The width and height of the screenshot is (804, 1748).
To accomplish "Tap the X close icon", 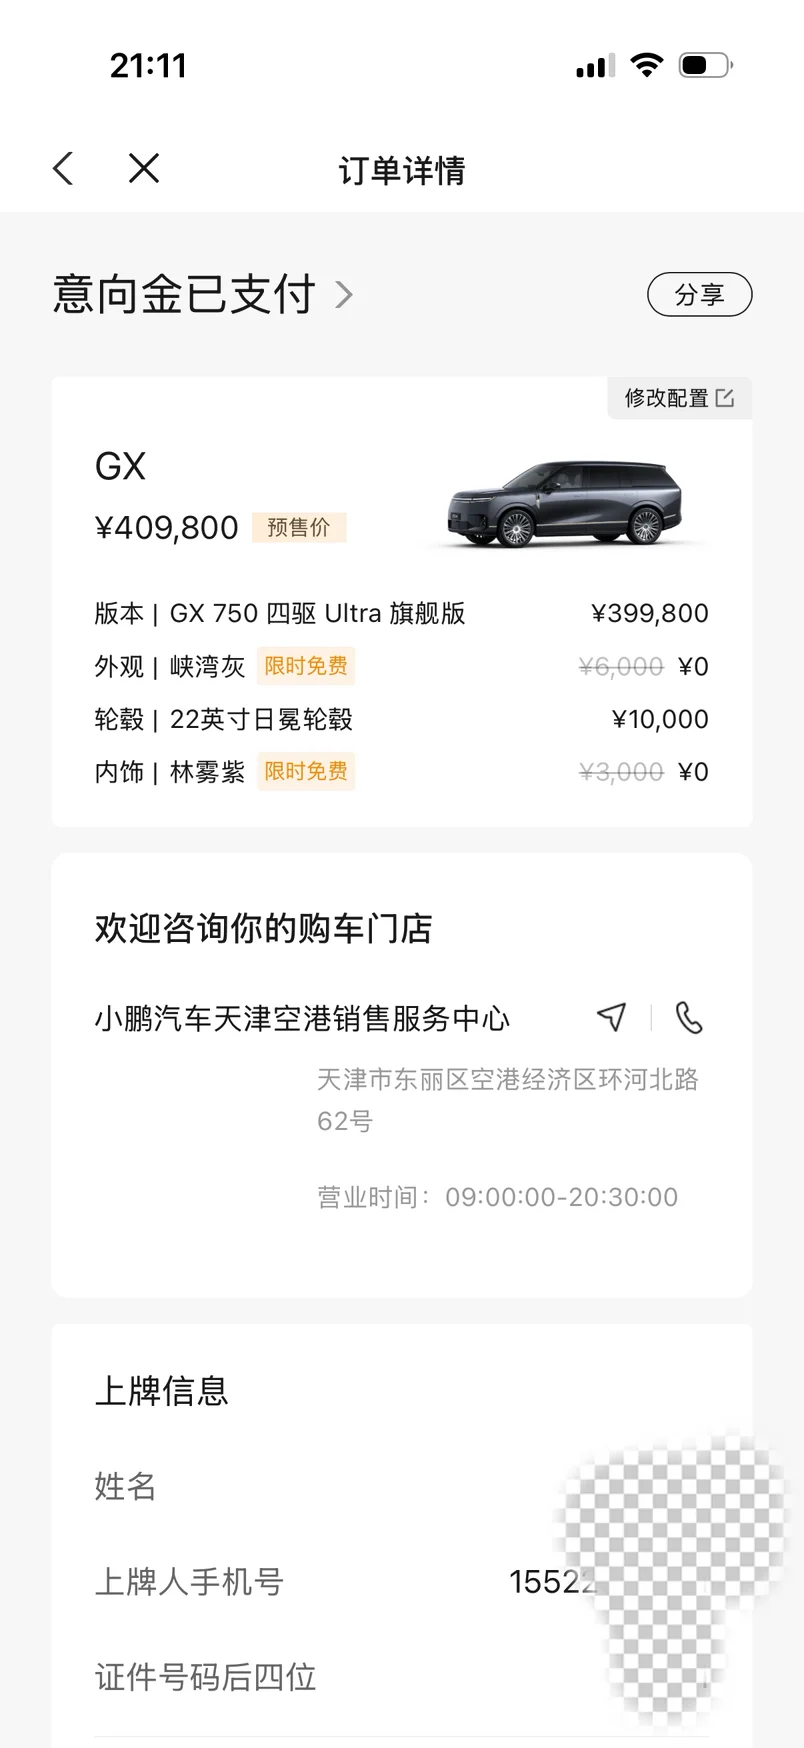I will tap(144, 168).
